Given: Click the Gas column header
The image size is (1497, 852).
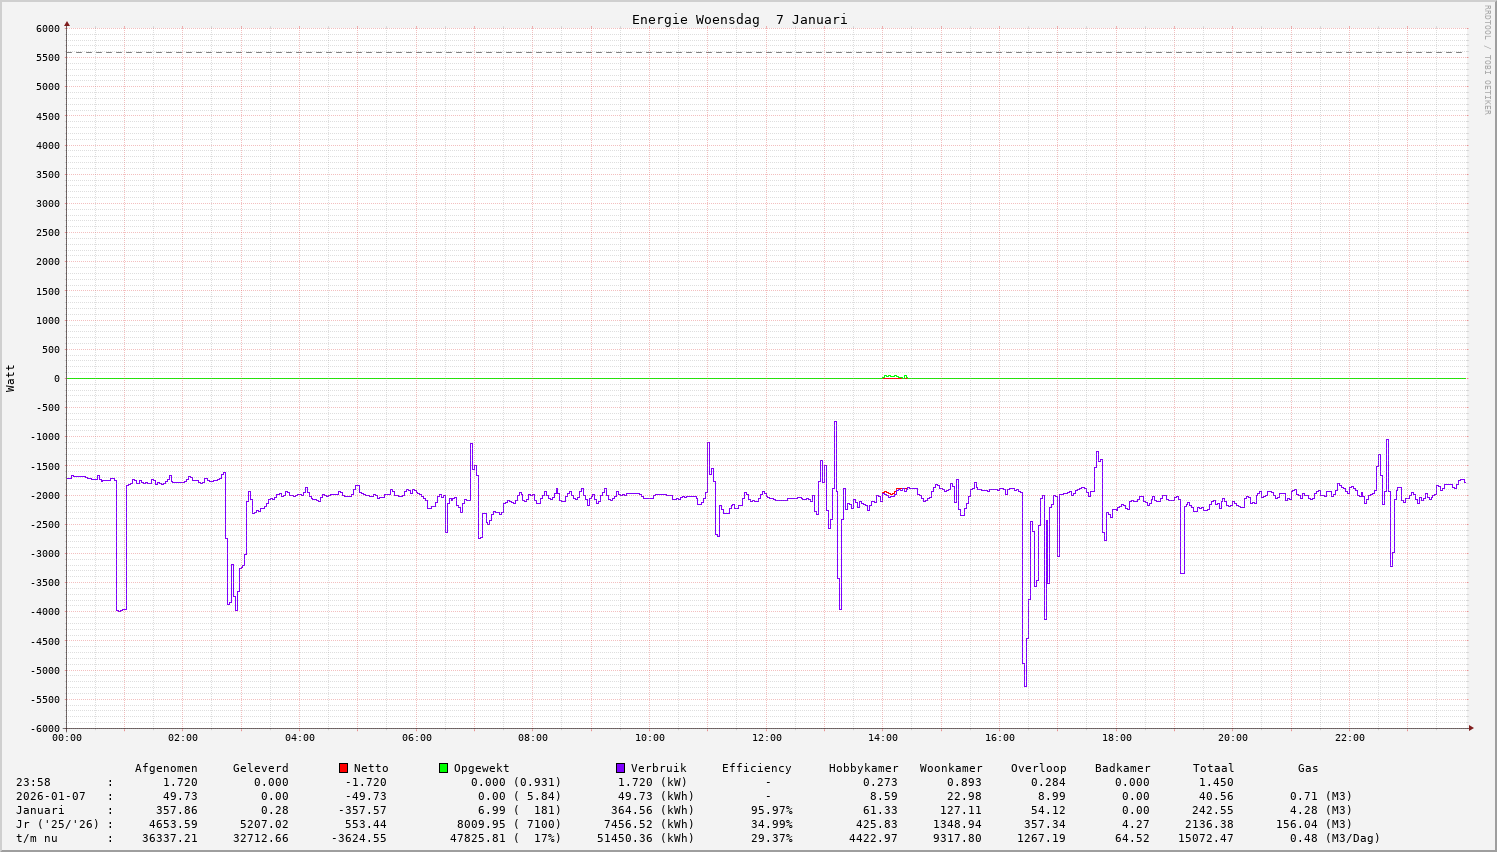Looking at the screenshot, I should [x=1308, y=769].
